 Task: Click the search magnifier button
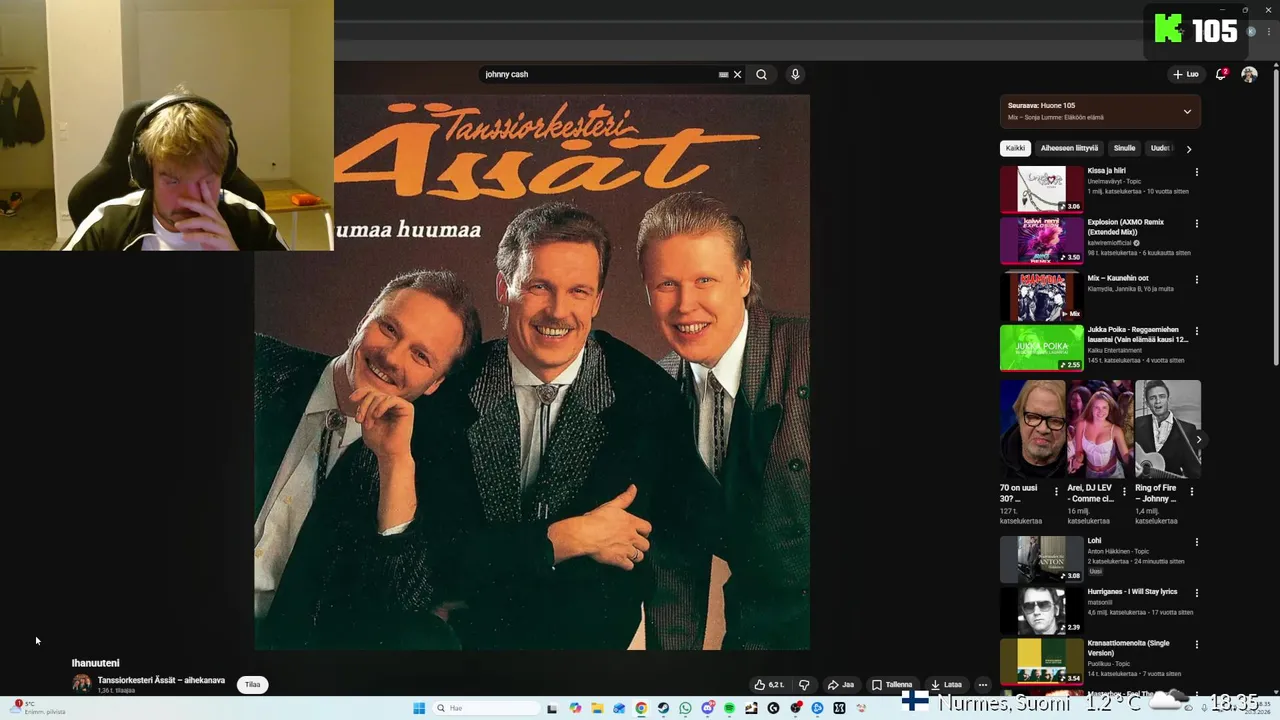761,74
